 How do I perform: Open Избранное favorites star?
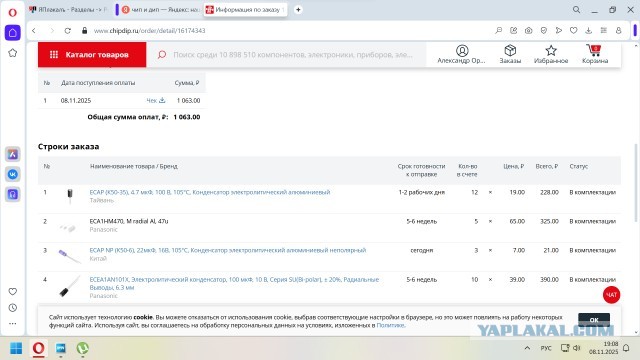[551, 54]
